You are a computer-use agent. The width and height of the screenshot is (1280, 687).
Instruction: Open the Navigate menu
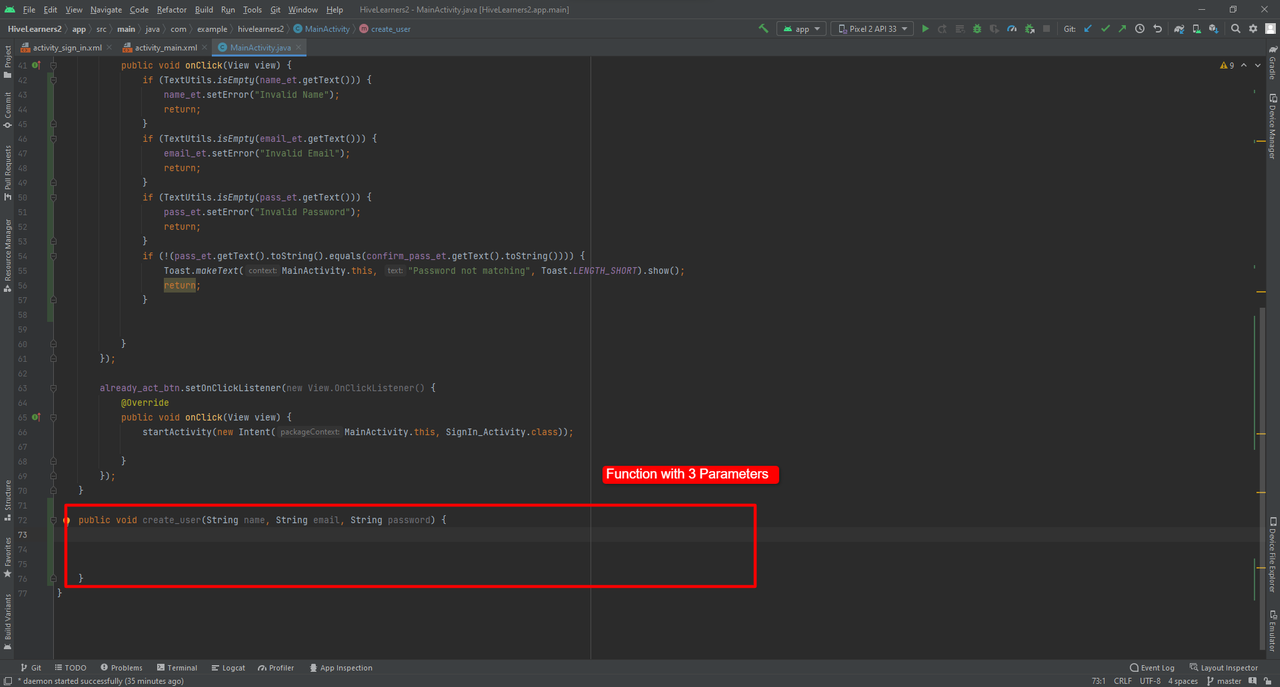point(106,10)
